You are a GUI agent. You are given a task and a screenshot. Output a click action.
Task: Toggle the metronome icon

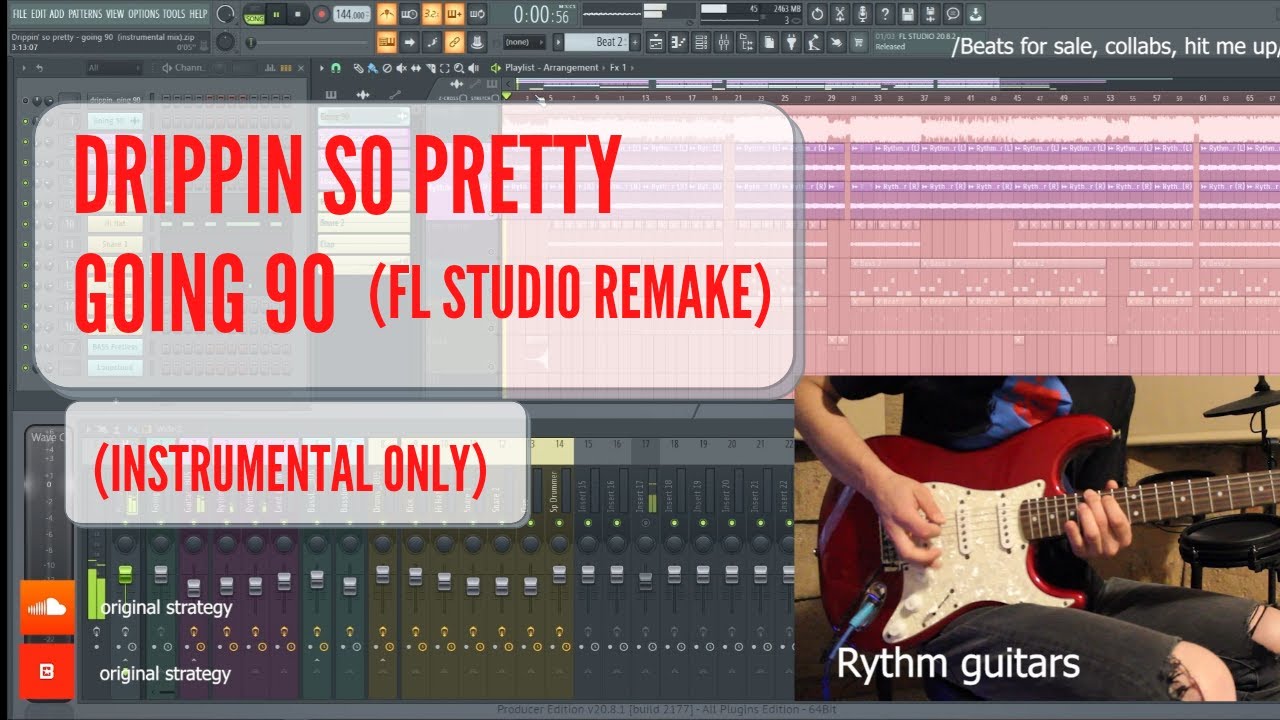click(388, 14)
